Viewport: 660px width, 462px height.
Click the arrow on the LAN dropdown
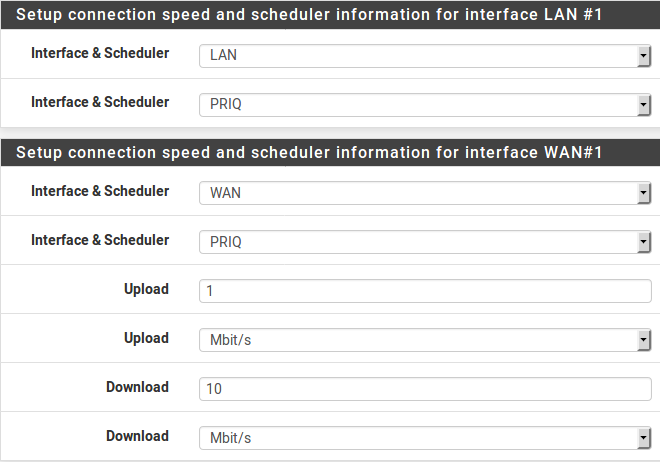click(644, 56)
